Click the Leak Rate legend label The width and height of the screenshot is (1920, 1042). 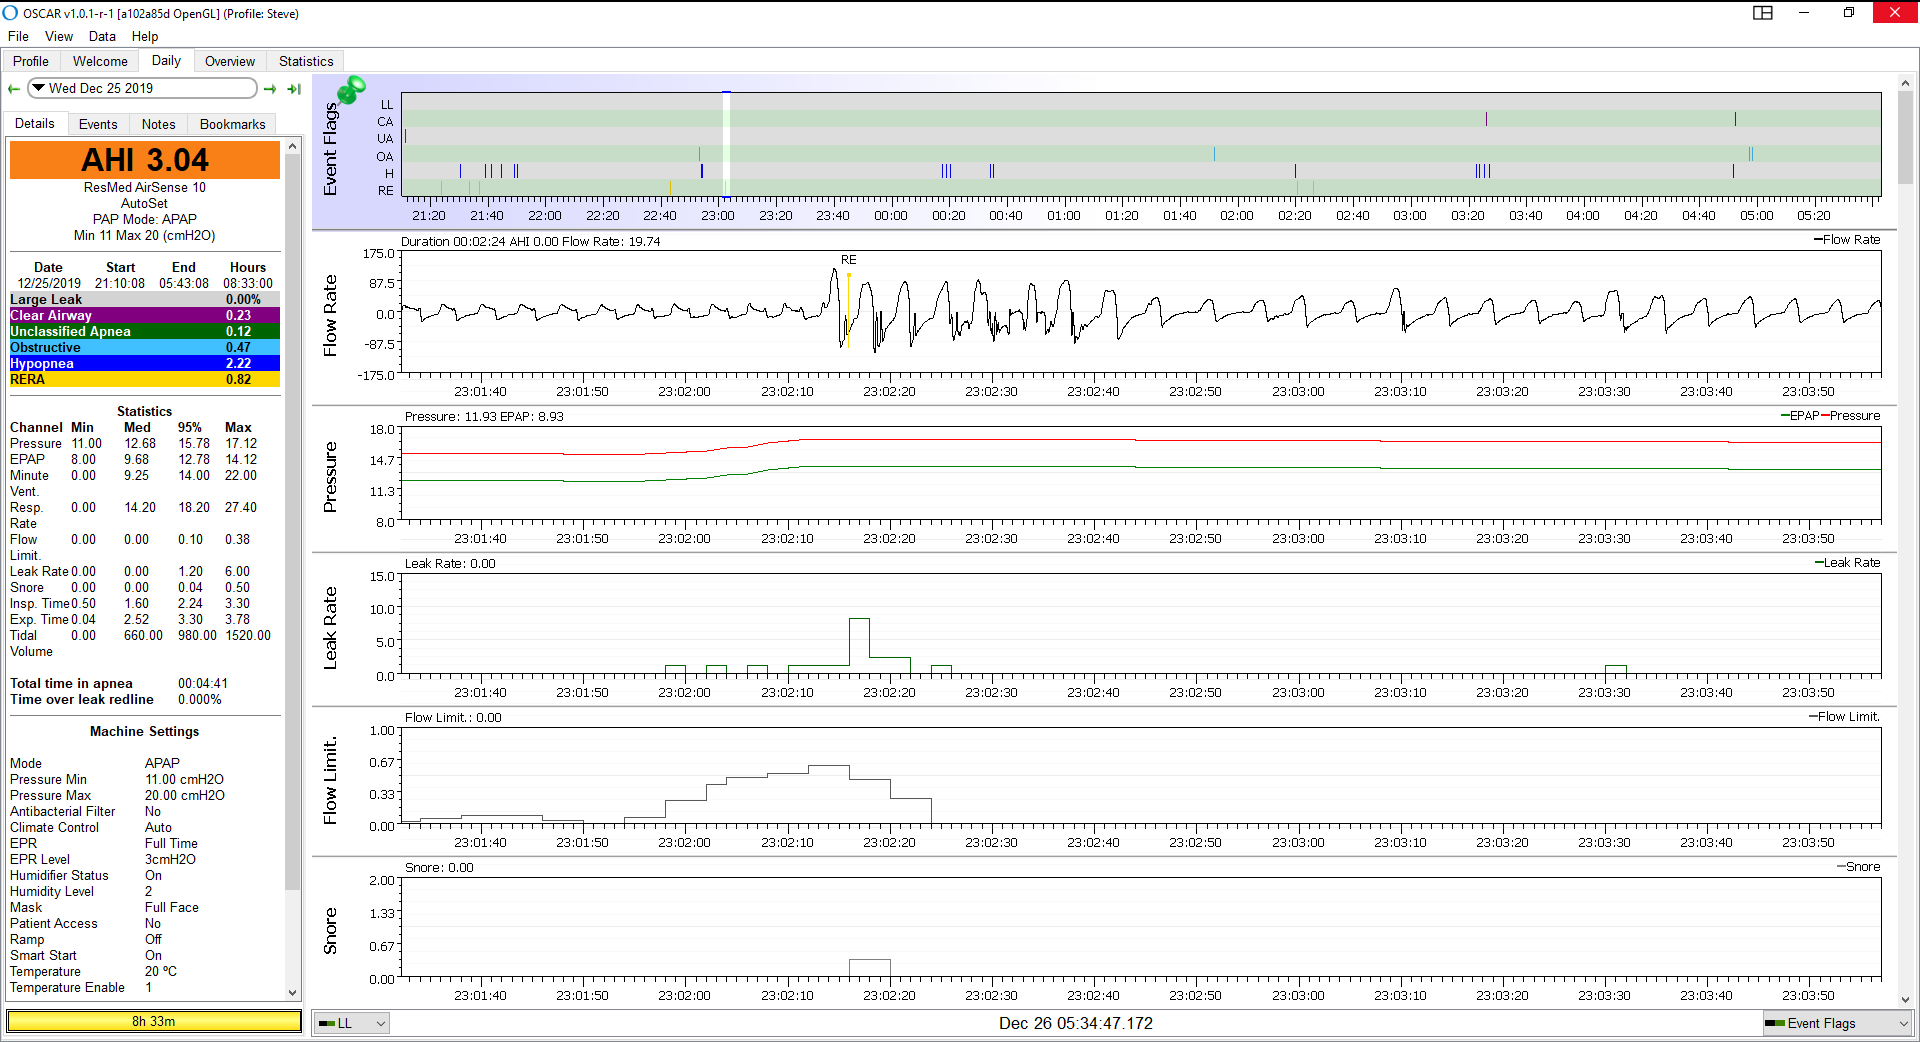[x=1847, y=563]
